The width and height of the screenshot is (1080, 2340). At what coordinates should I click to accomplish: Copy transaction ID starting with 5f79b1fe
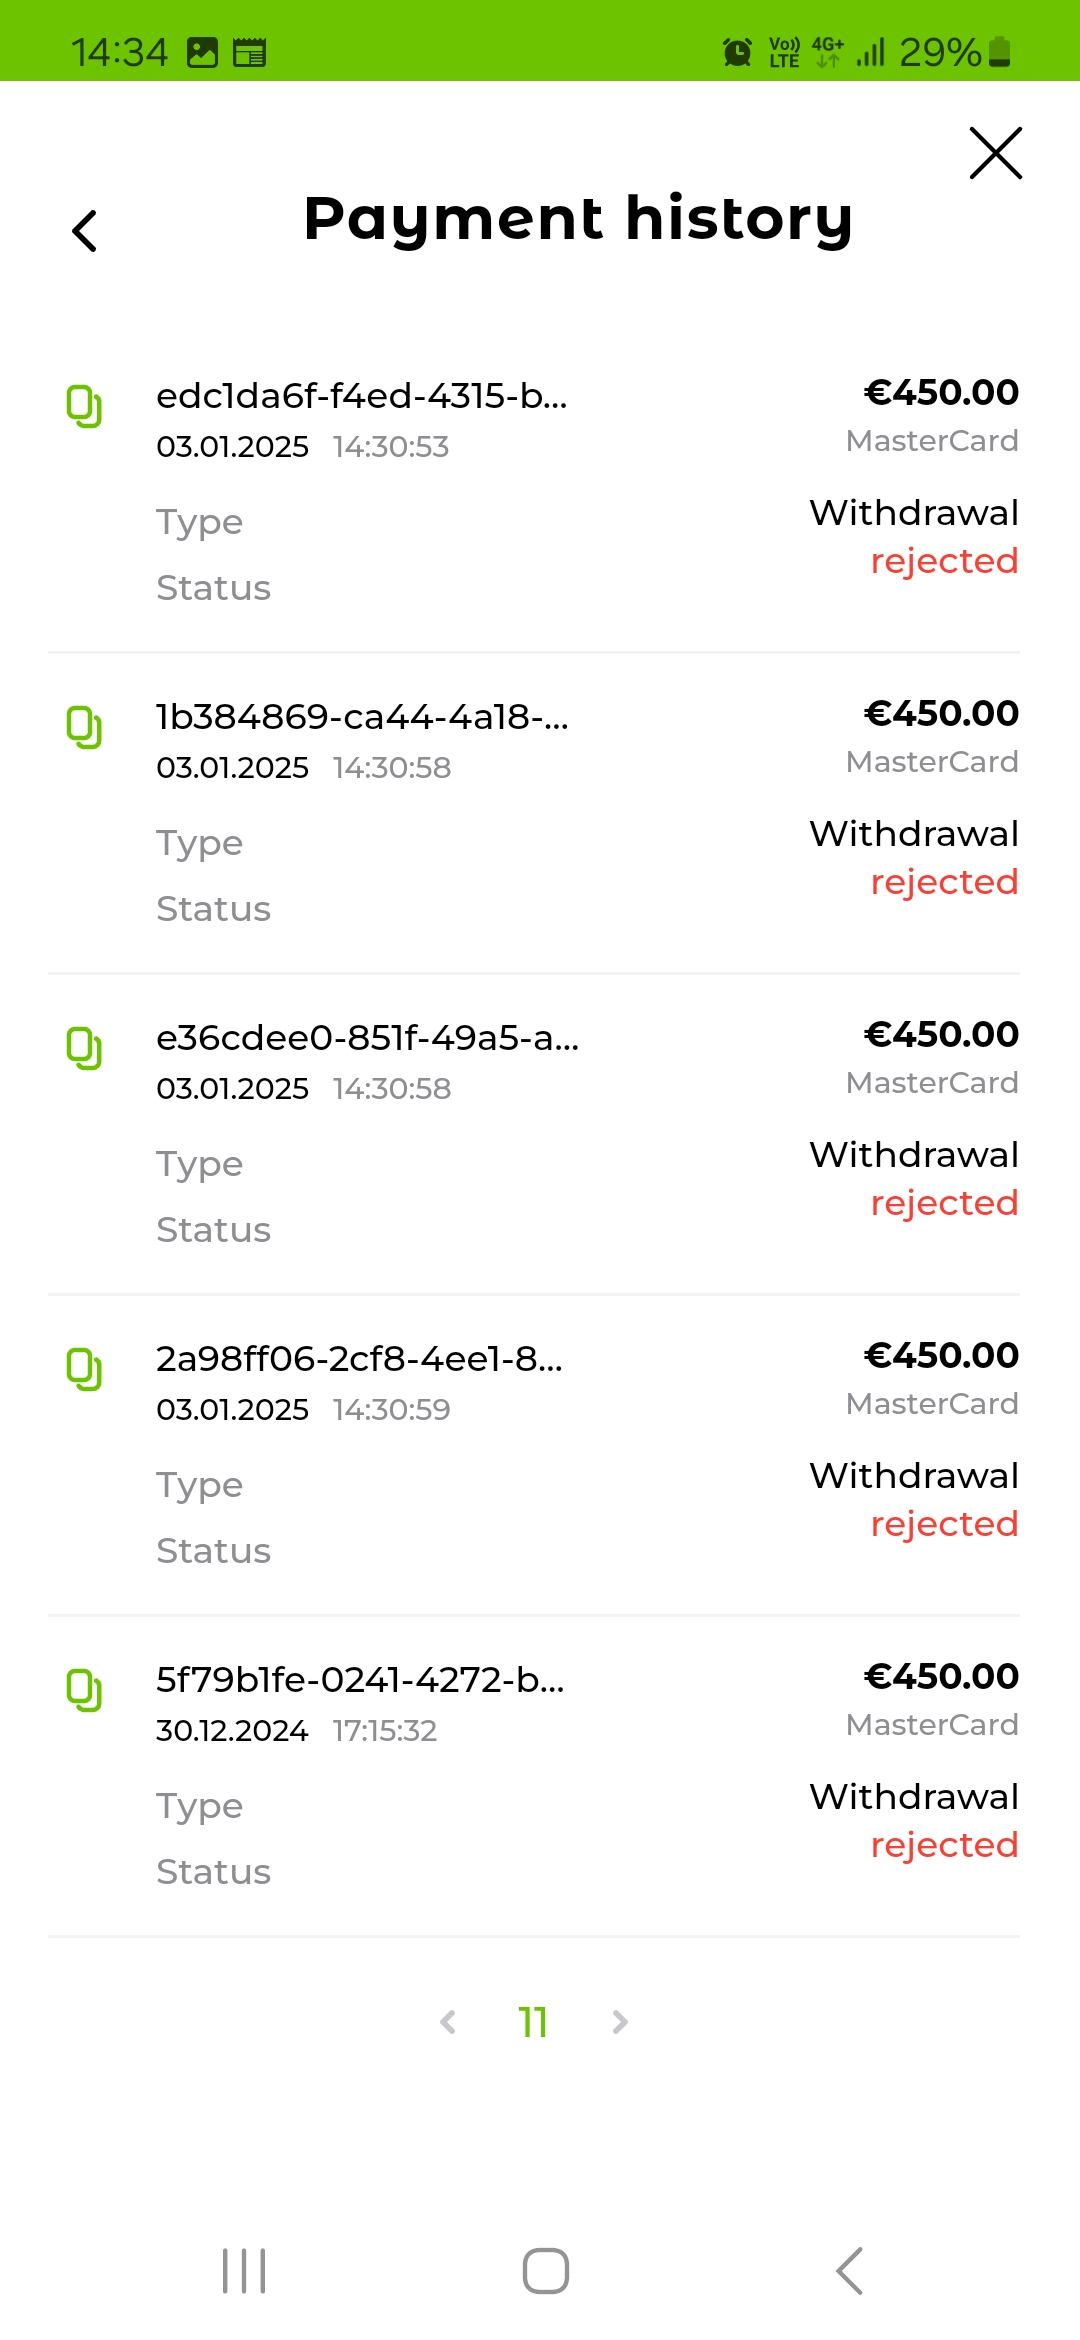(84, 1690)
